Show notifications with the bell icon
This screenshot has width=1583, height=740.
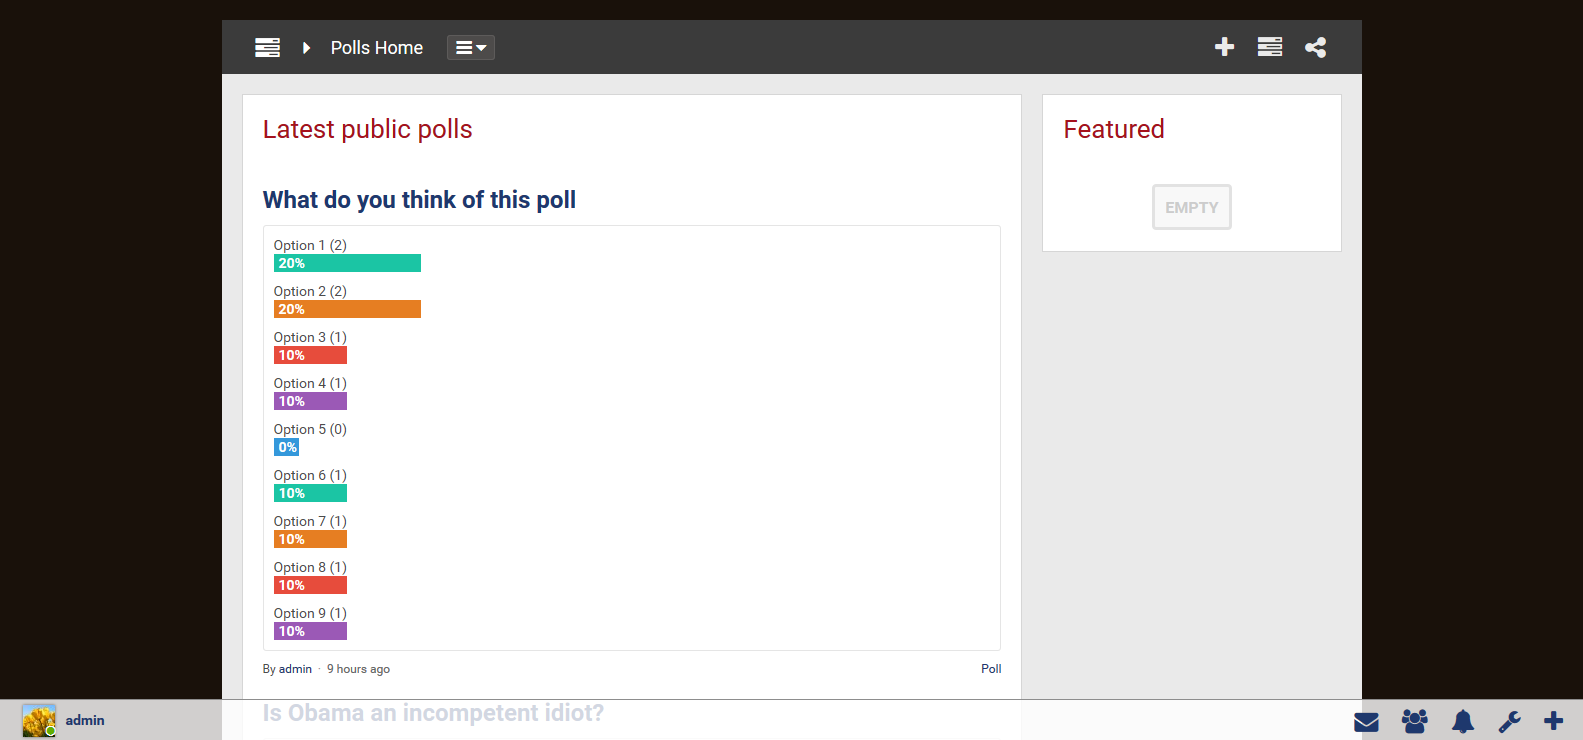point(1462,721)
